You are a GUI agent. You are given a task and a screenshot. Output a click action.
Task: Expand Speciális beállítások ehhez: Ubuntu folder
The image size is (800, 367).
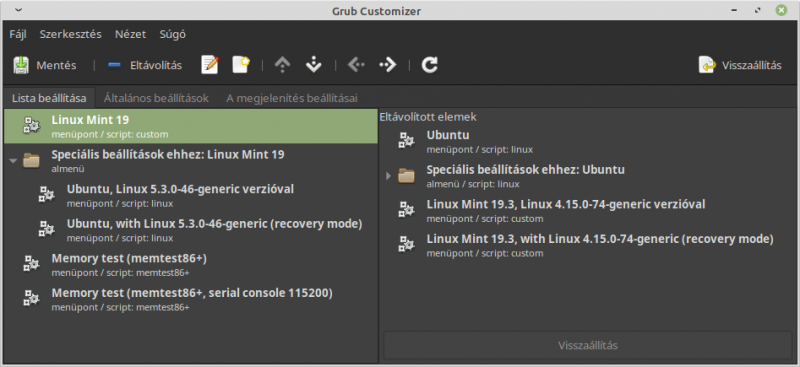388,176
